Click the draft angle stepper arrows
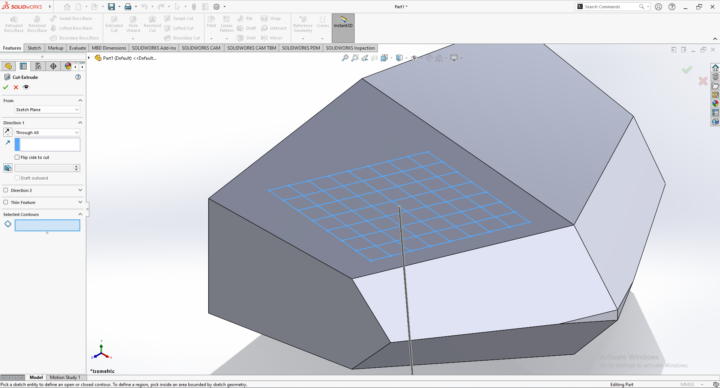Viewport: 720px width, 388px height. click(x=77, y=168)
